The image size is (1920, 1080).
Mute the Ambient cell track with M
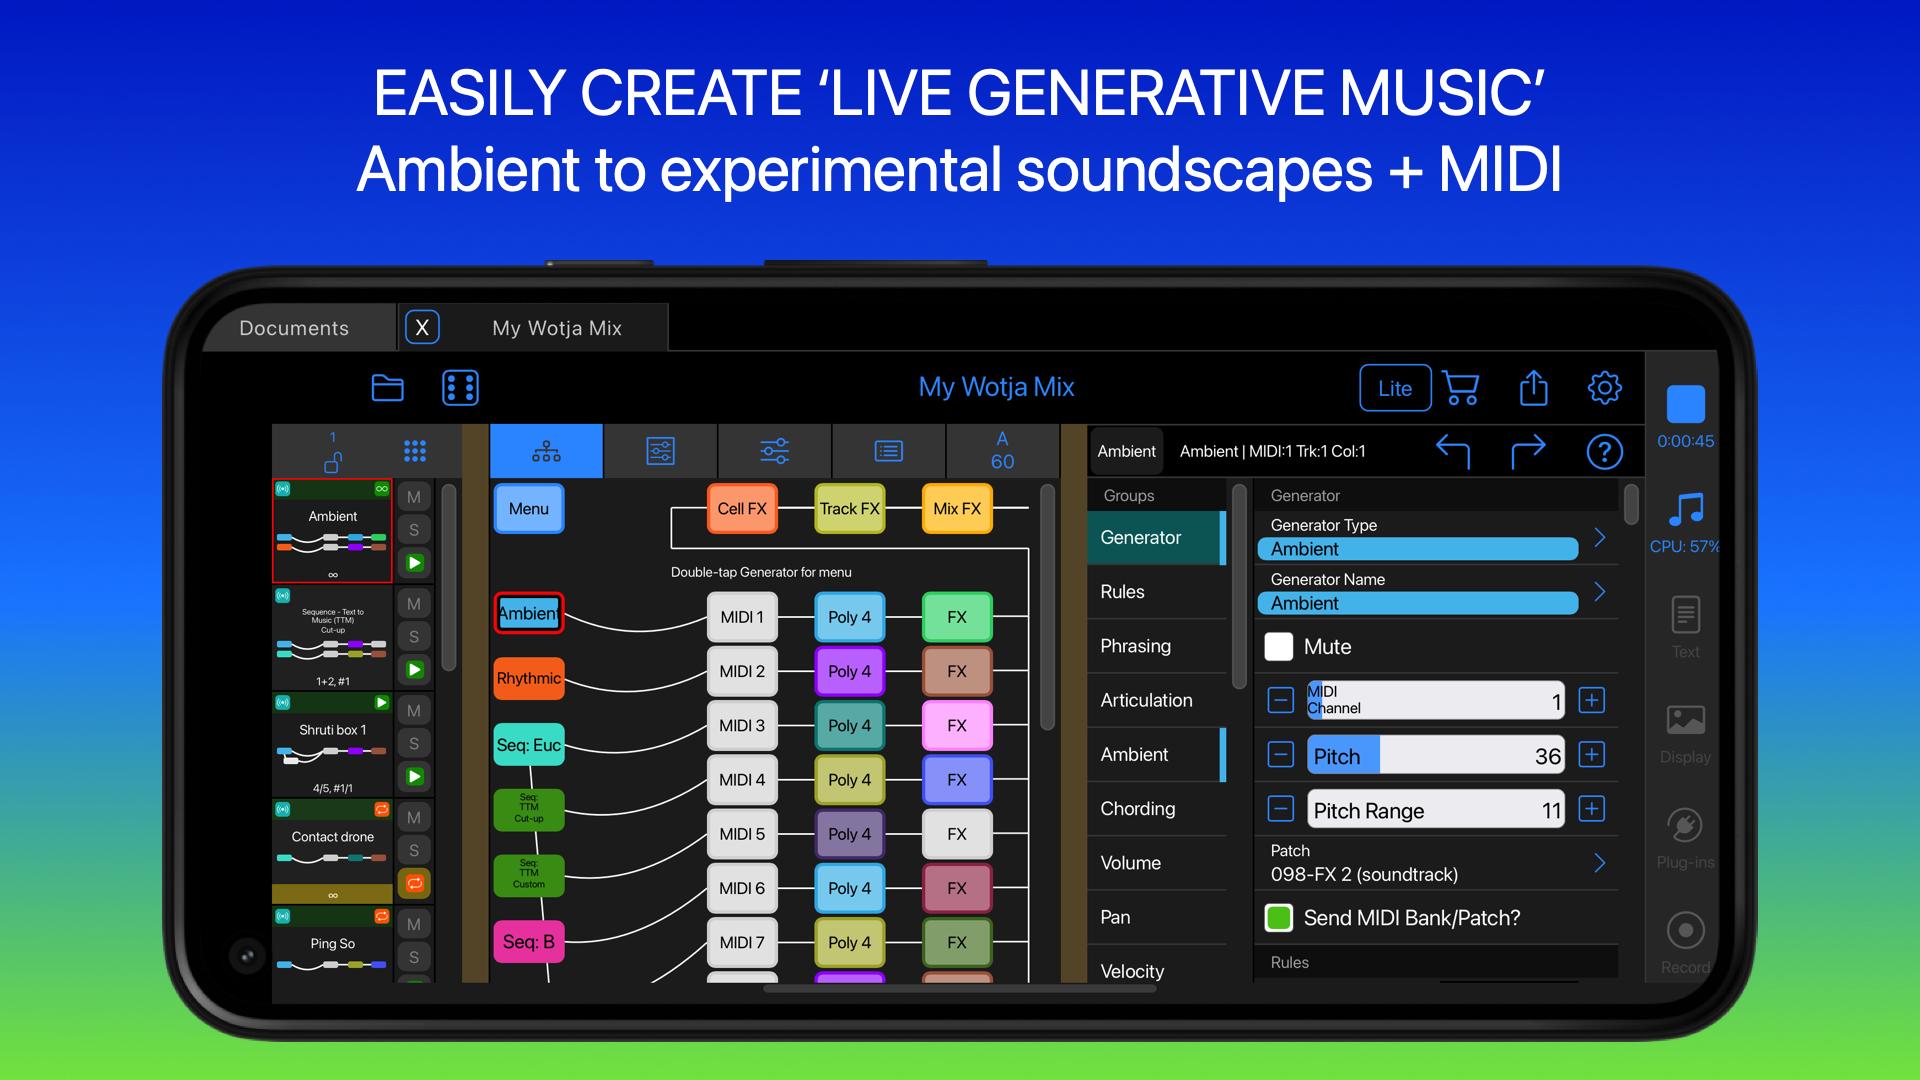coord(414,497)
